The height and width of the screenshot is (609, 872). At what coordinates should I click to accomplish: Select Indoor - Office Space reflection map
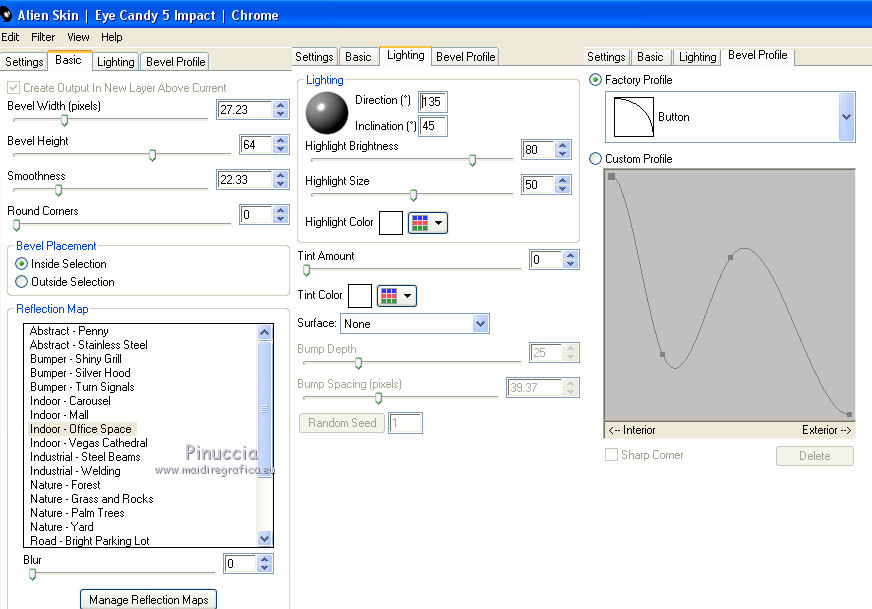[82, 429]
